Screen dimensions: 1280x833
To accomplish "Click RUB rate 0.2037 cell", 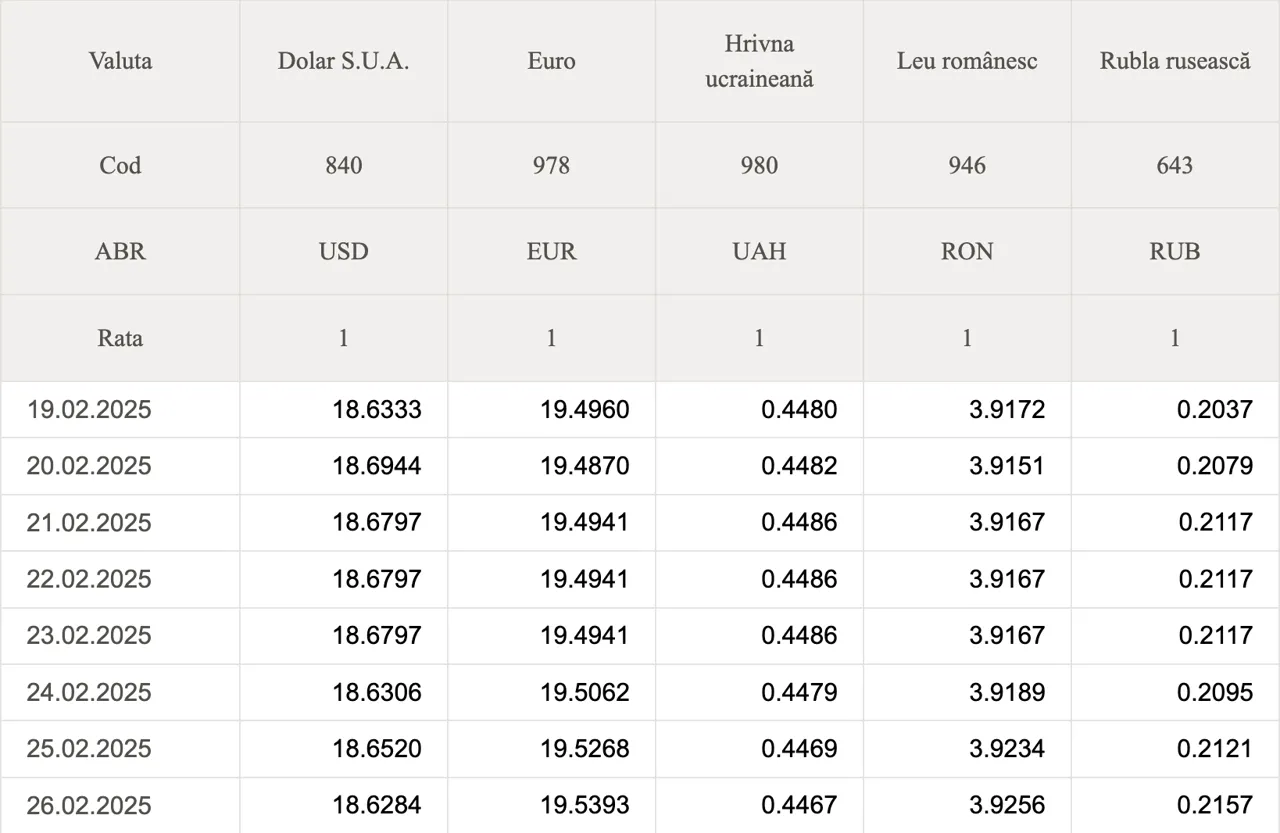I will pyautogui.click(x=1176, y=409).
